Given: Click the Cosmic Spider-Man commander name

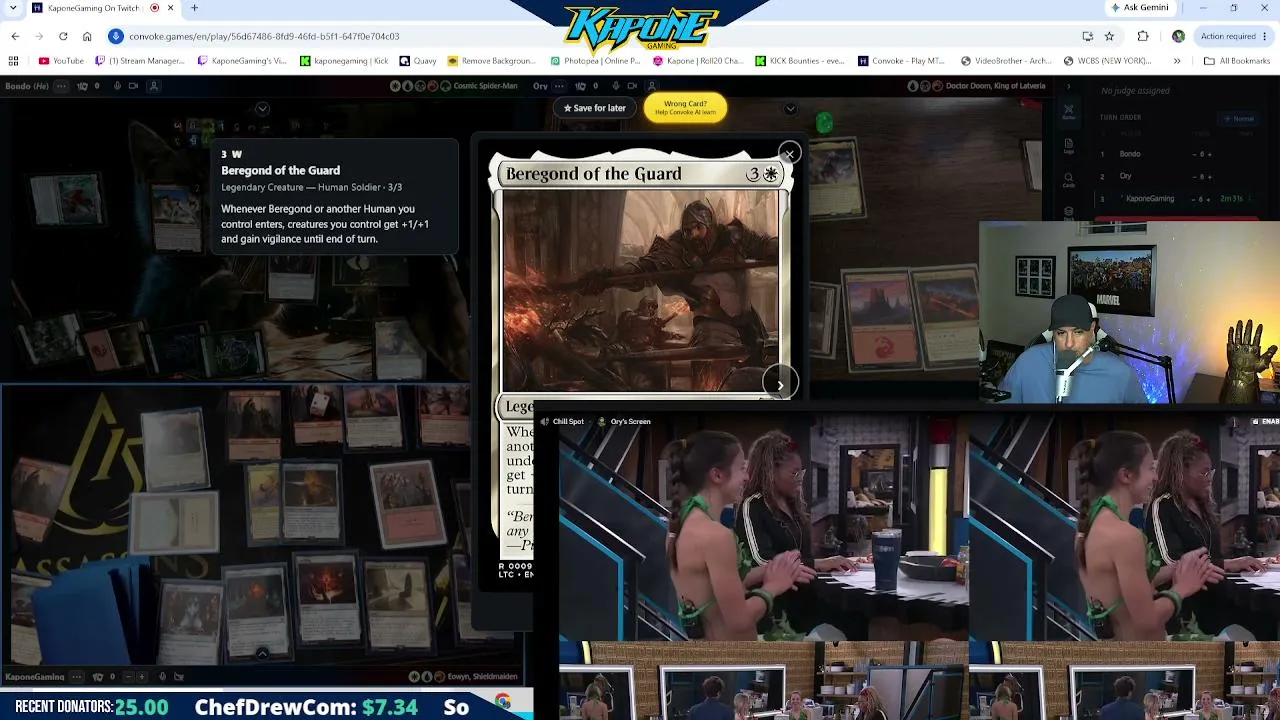Looking at the screenshot, I should point(485,86).
